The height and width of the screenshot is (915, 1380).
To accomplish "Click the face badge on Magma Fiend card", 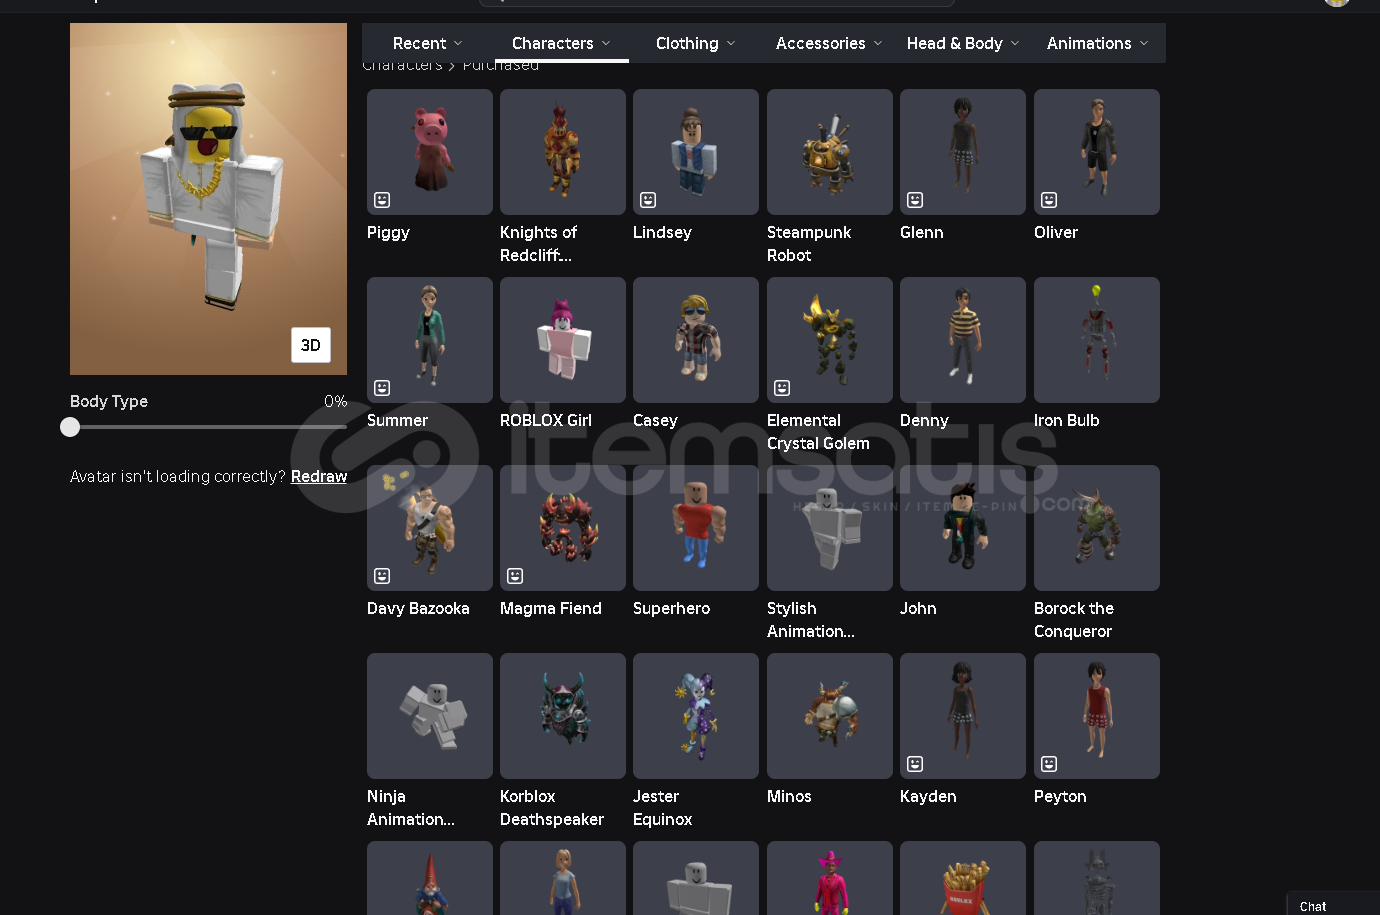I will point(515,576).
